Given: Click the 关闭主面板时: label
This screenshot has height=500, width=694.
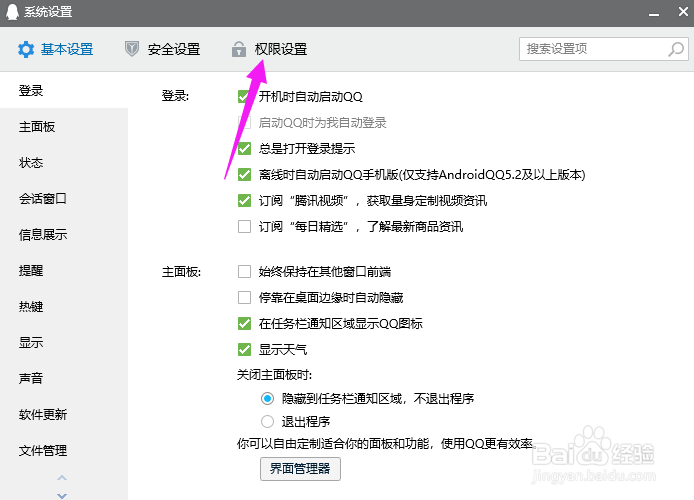Looking at the screenshot, I should pos(274,375).
